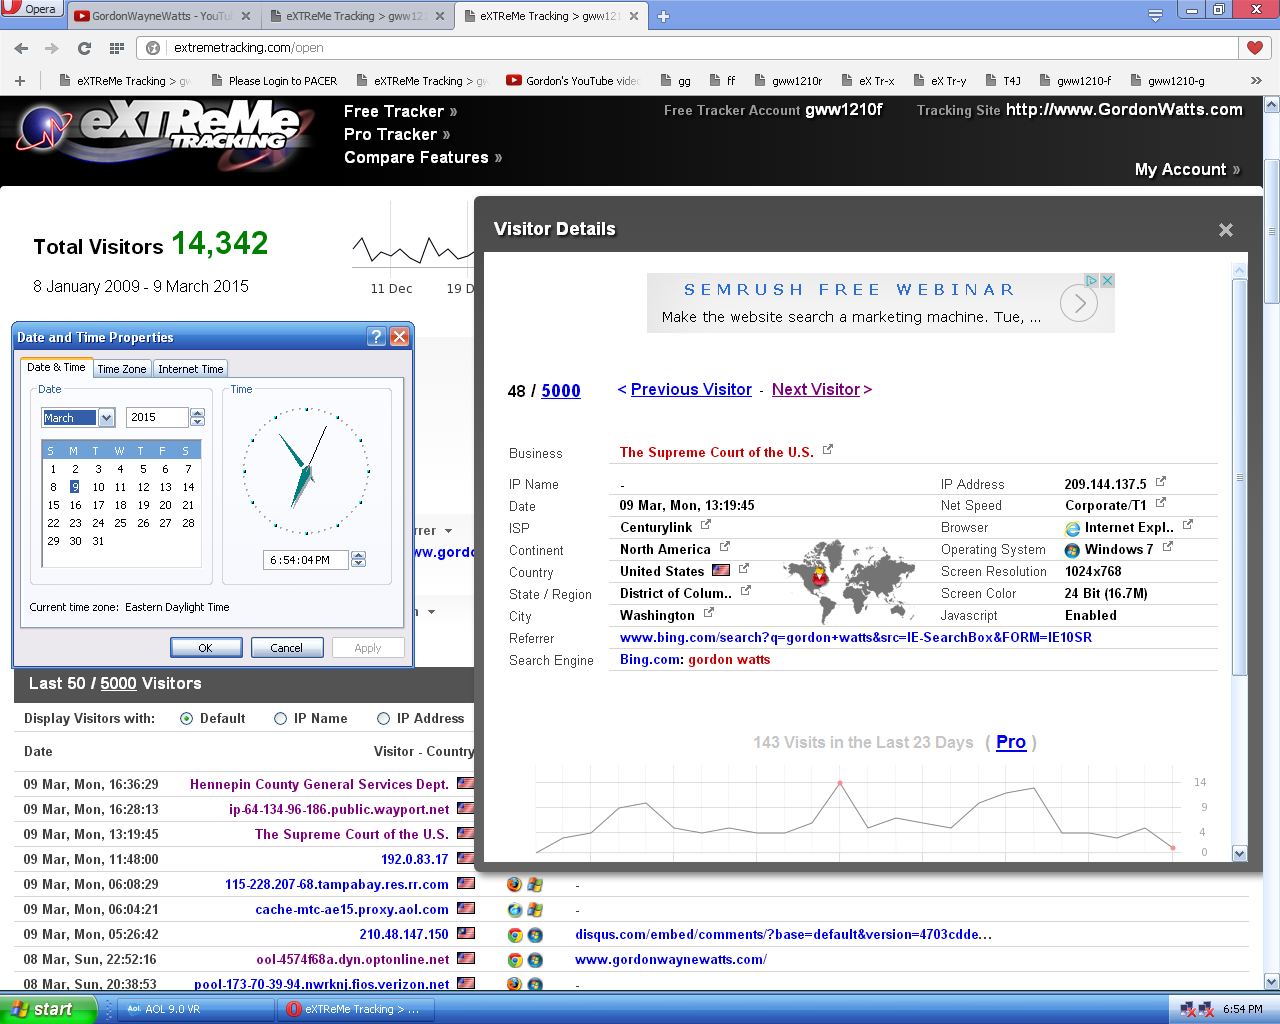
Task: Open the T4J bookmark
Action: point(1003,80)
